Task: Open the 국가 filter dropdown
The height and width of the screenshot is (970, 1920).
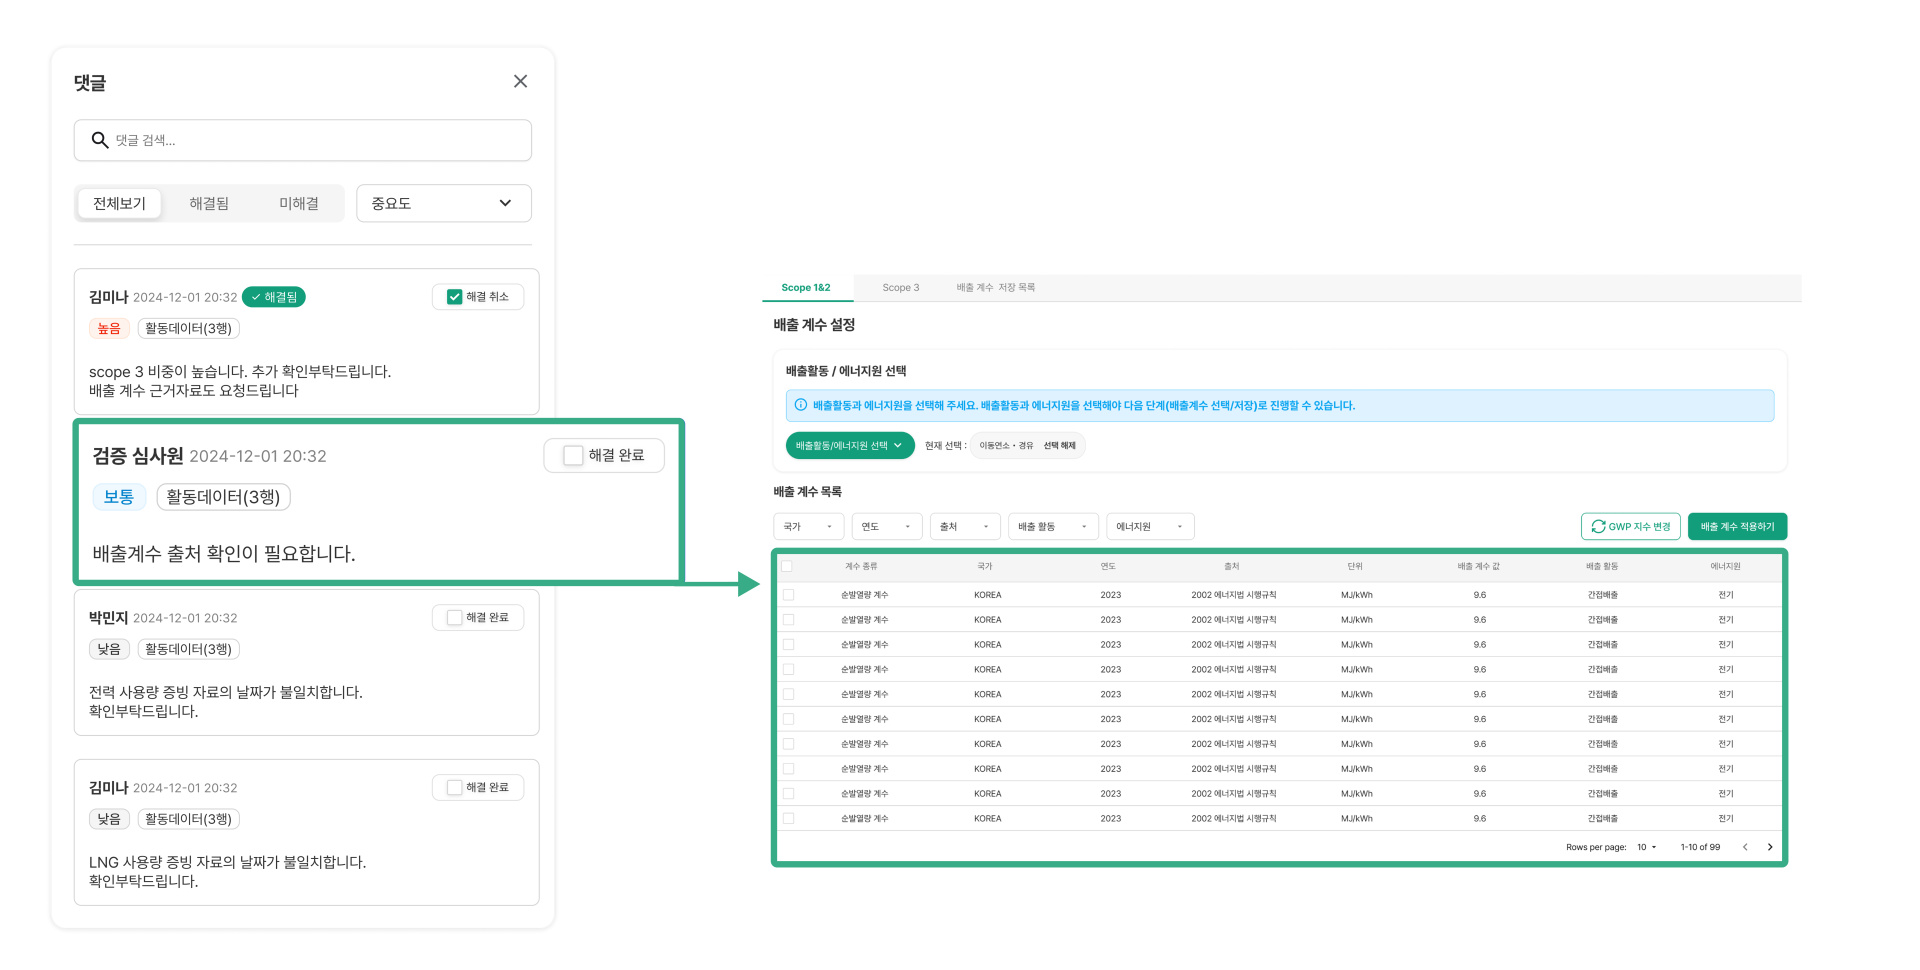Action: [x=808, y=526]
